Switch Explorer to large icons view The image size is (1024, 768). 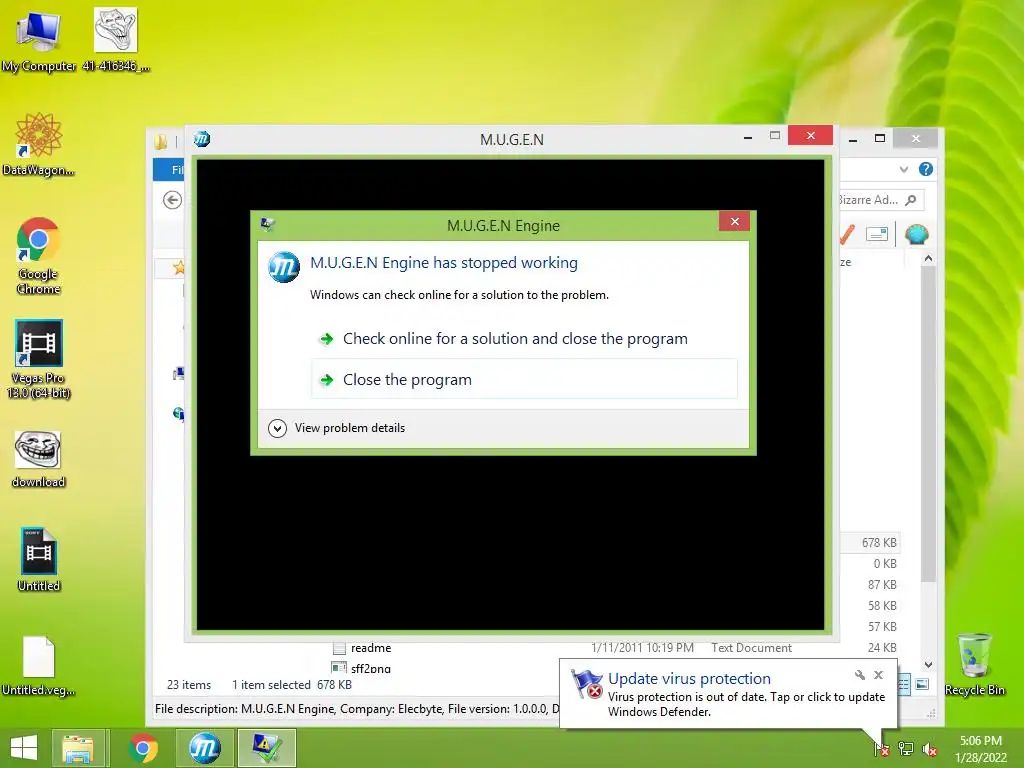(922, 684)
